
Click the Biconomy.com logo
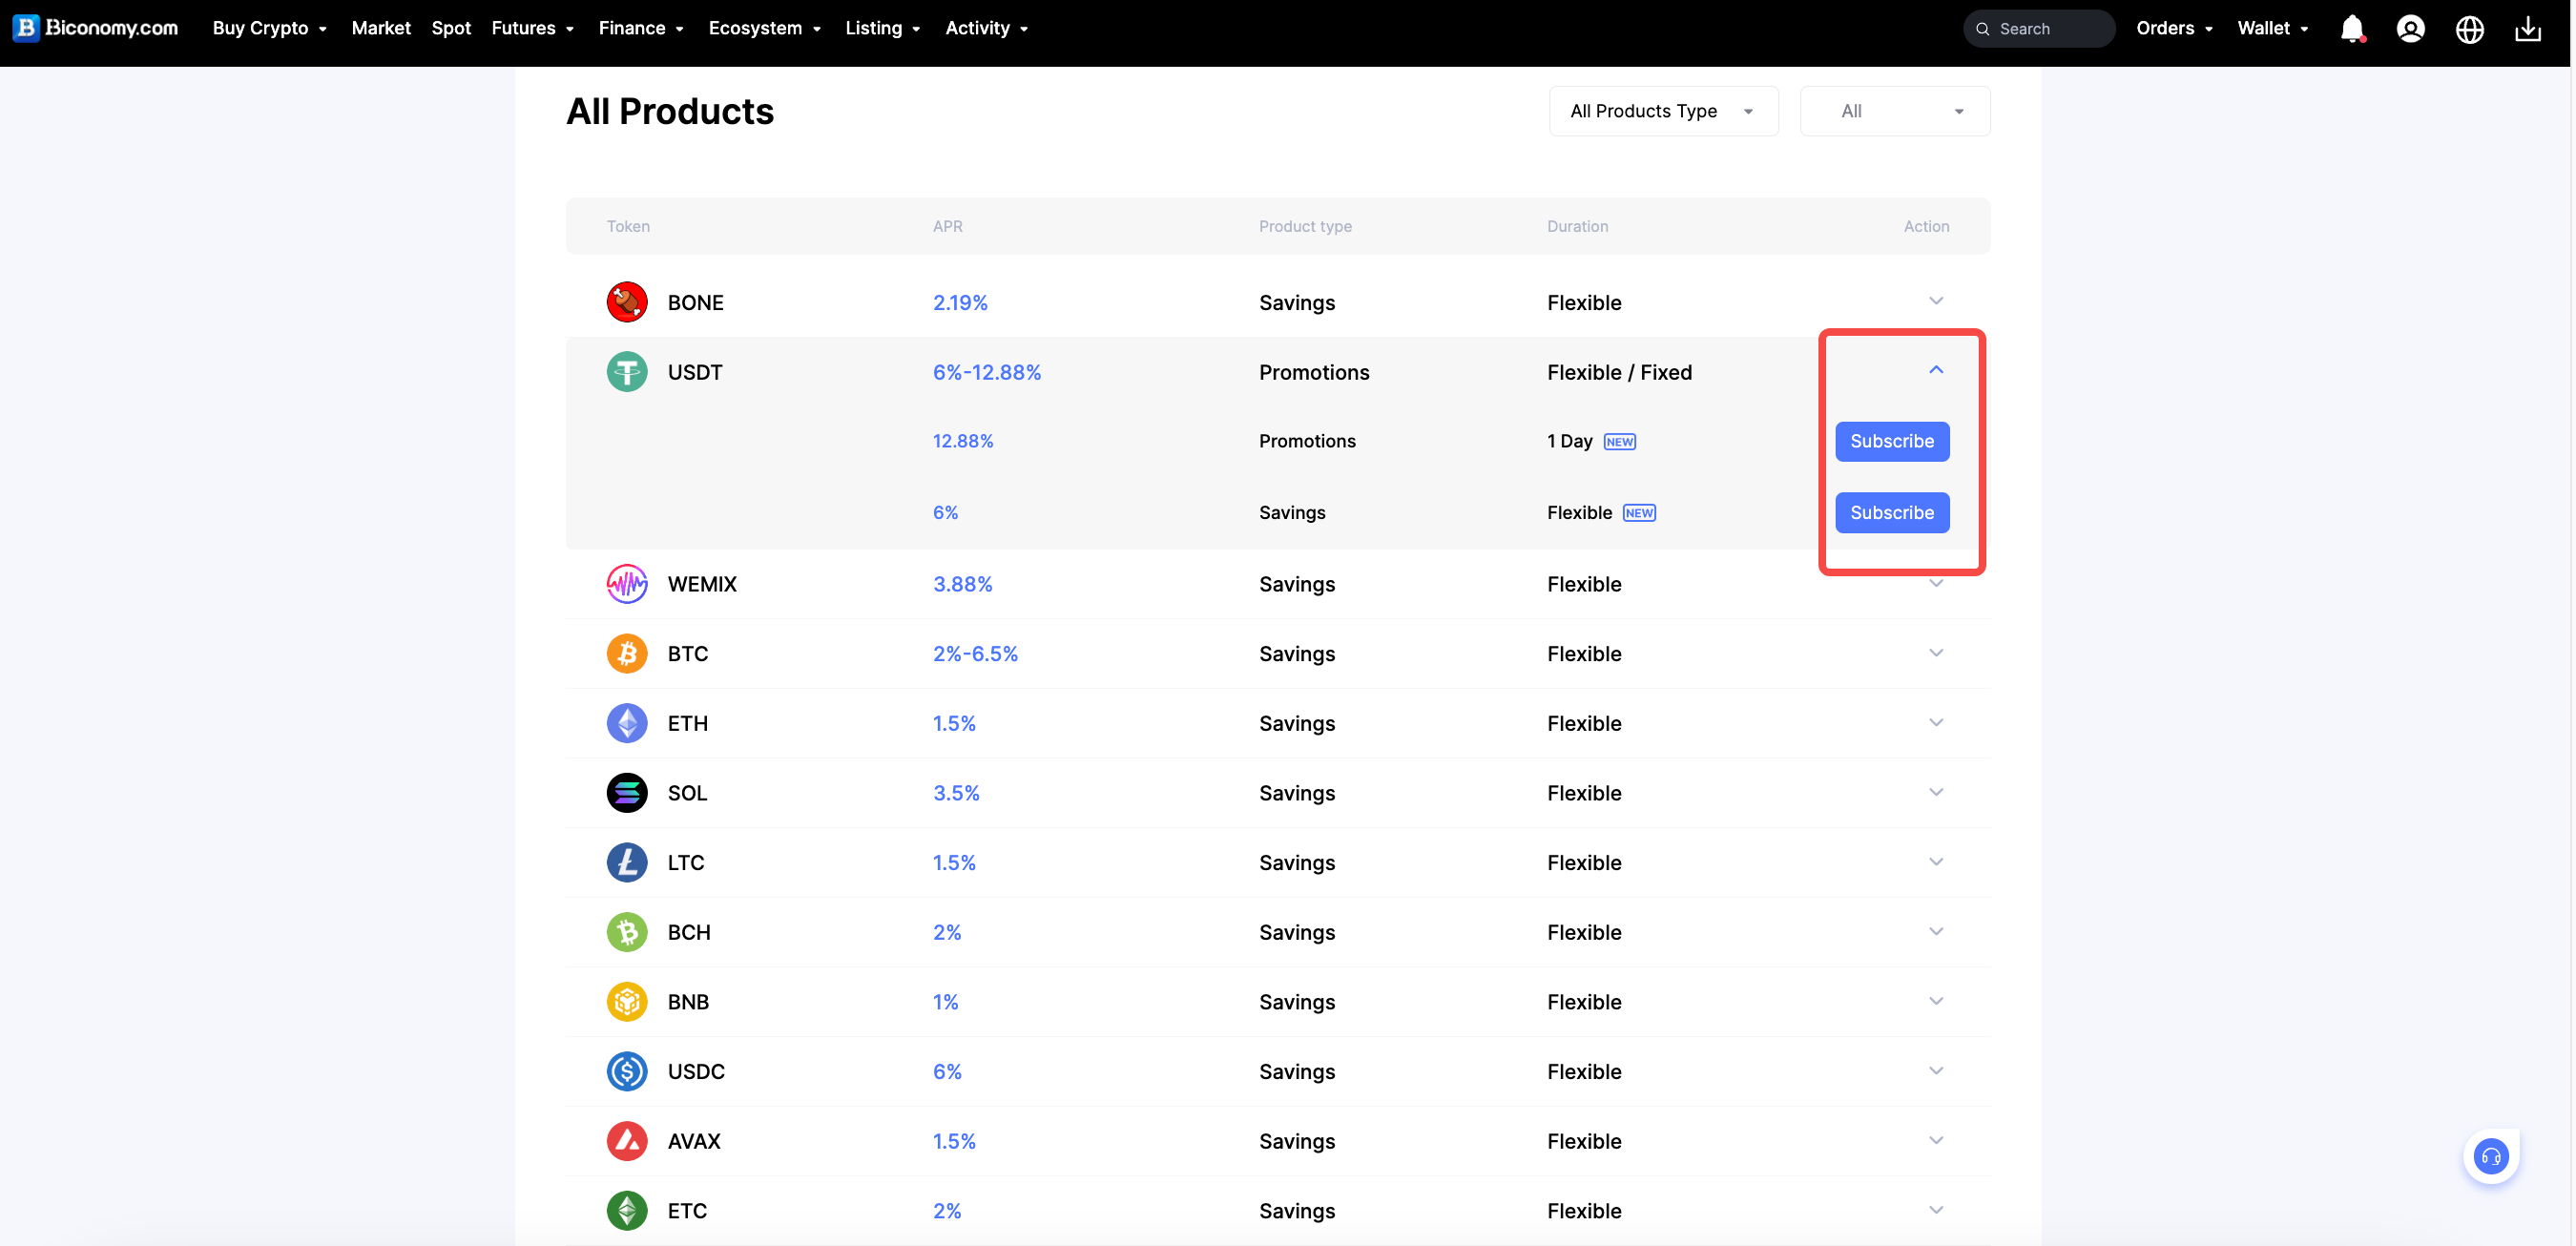click(96, 28)
